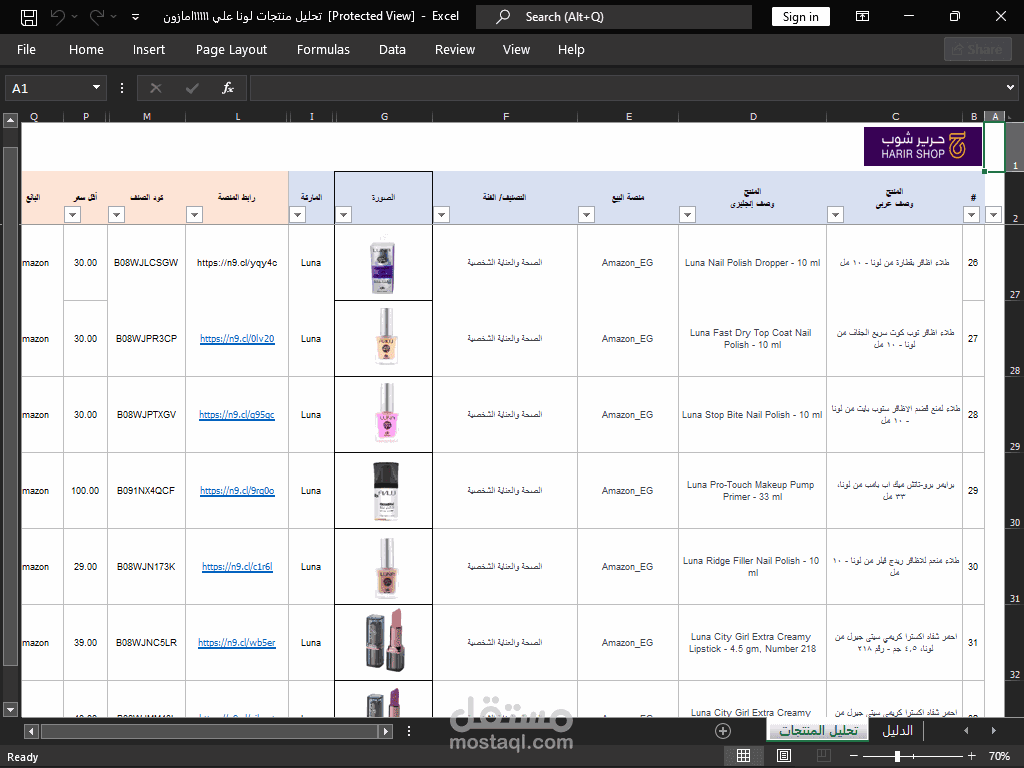Open Ribbon Display Options icon

click(862, 17)
